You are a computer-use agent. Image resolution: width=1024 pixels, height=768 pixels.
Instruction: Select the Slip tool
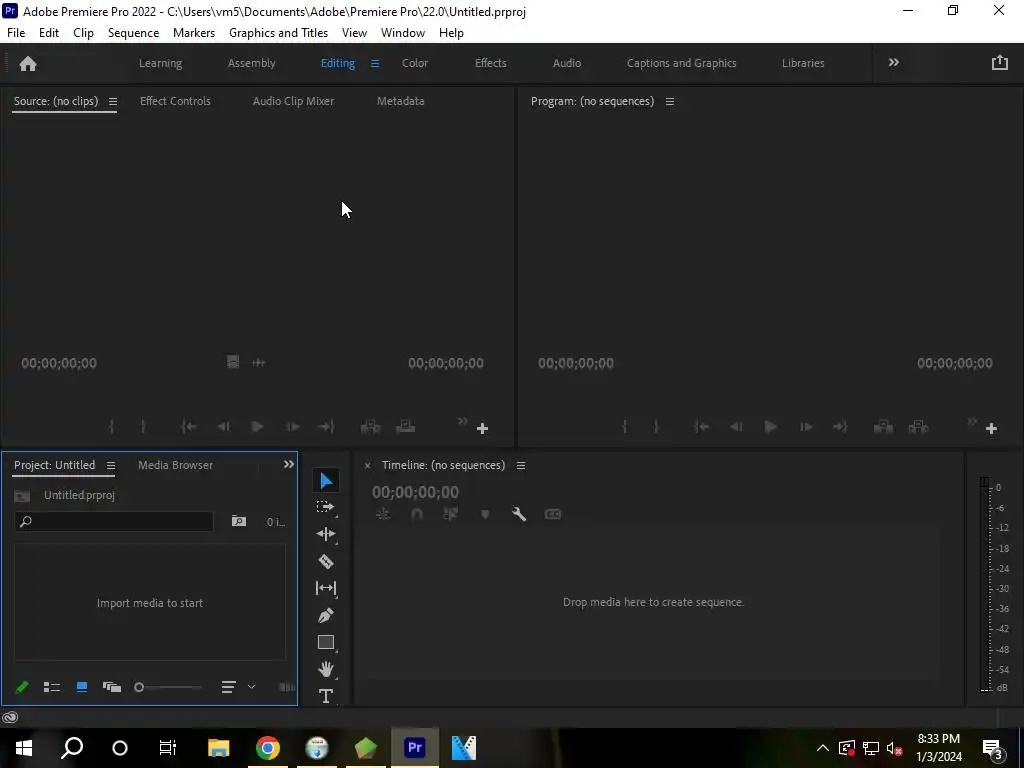click(326, 588)
